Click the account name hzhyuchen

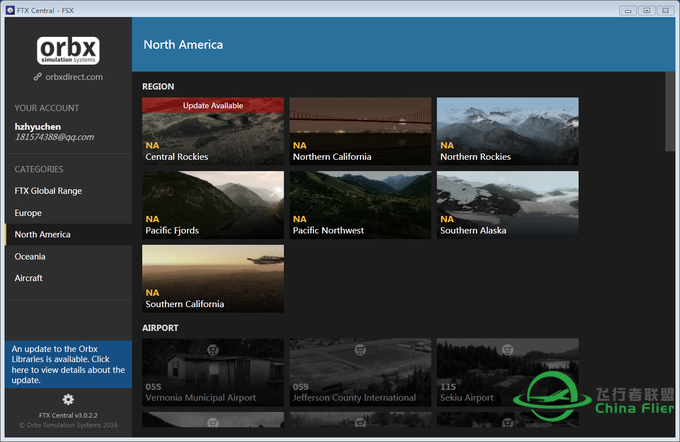38,127
